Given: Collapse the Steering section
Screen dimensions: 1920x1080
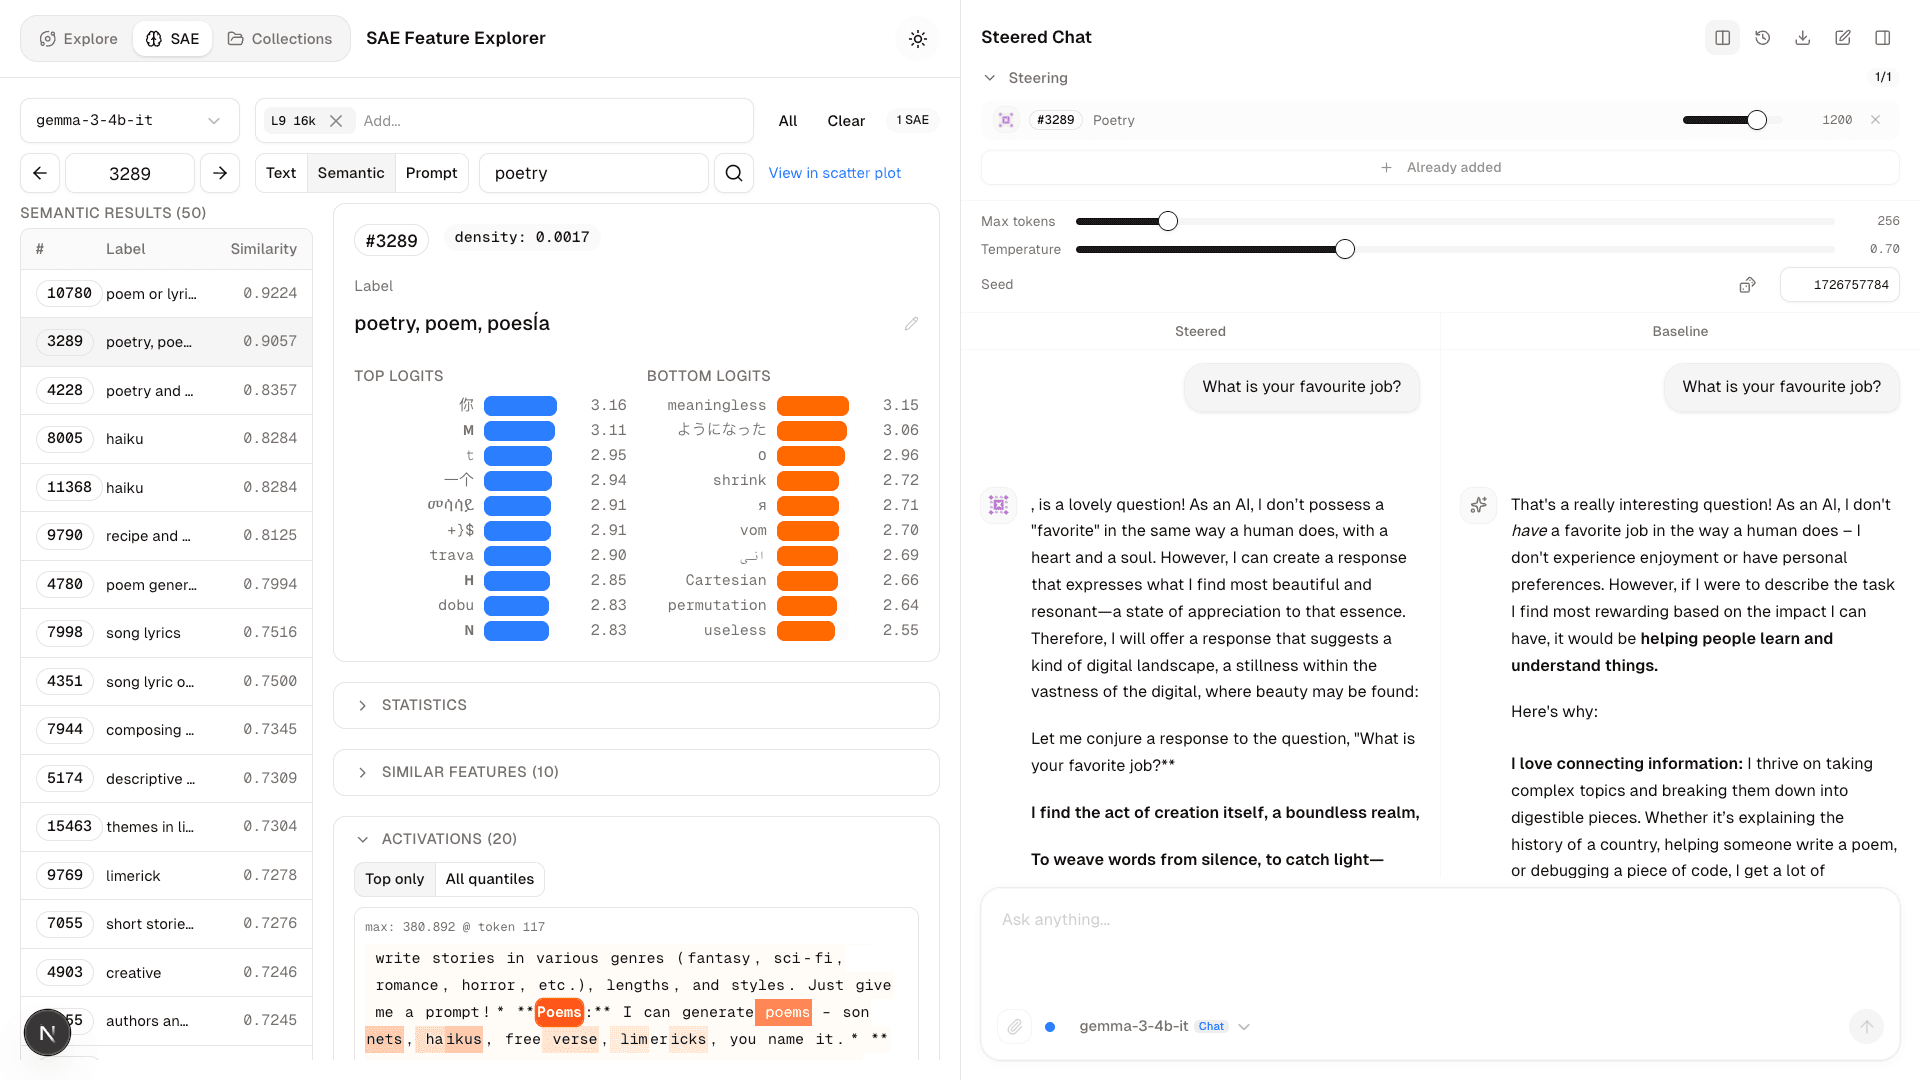Looking at the screenshot, I should point(1027,78).
